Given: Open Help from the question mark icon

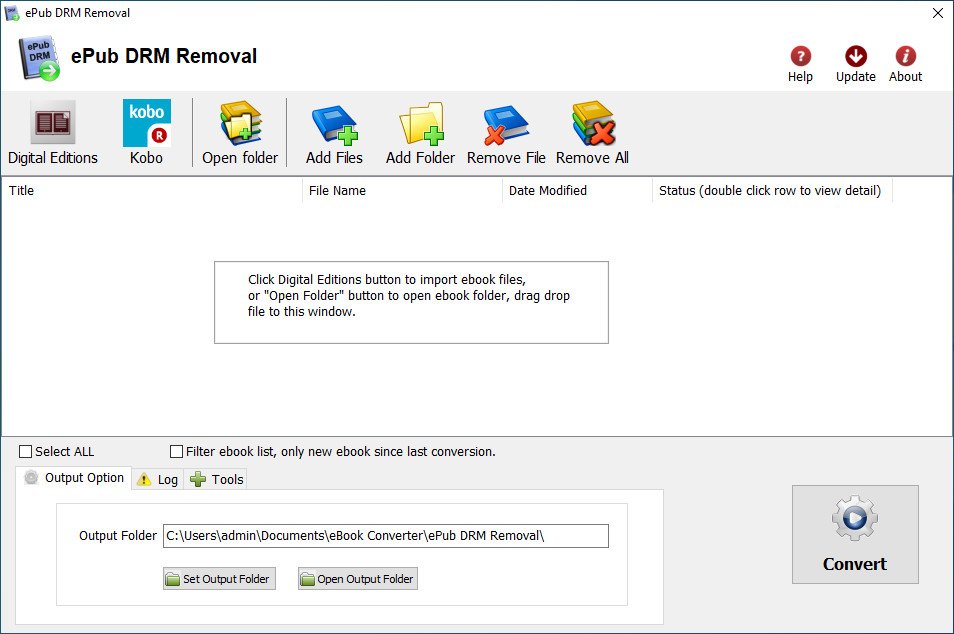Looking at the screenshot, I should 801,57.
